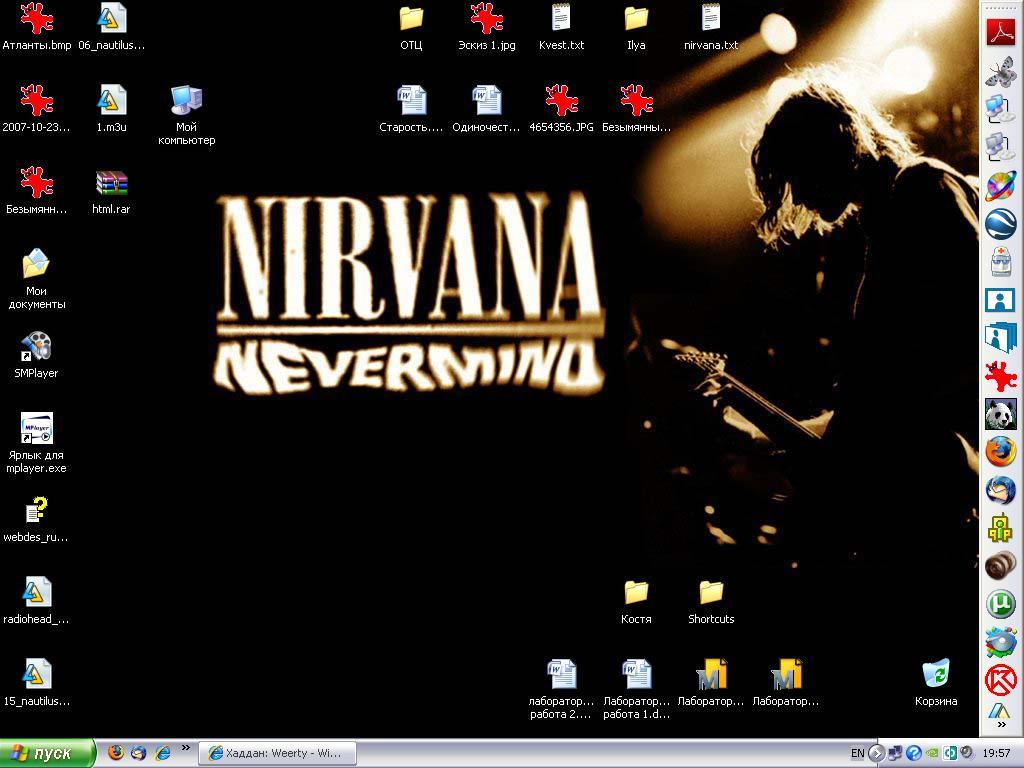Click the taskbar clock showing 19:57
Screen dimensions: 1024x768
[996, 753]
